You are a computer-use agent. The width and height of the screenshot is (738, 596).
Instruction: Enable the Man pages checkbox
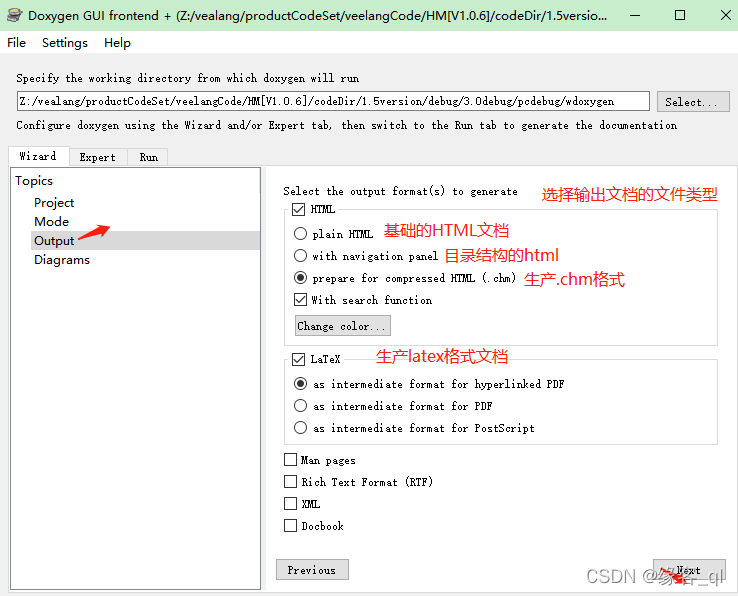coord(290,459)
